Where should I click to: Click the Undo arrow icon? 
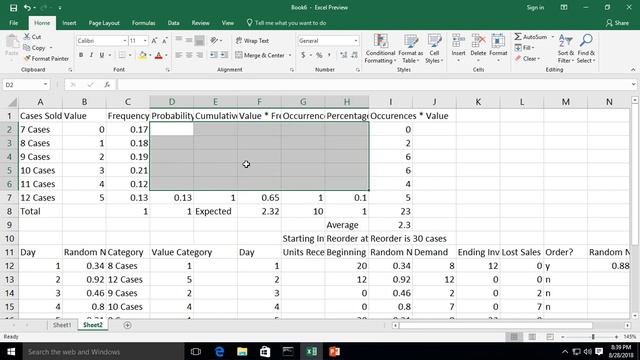[27, 8]
